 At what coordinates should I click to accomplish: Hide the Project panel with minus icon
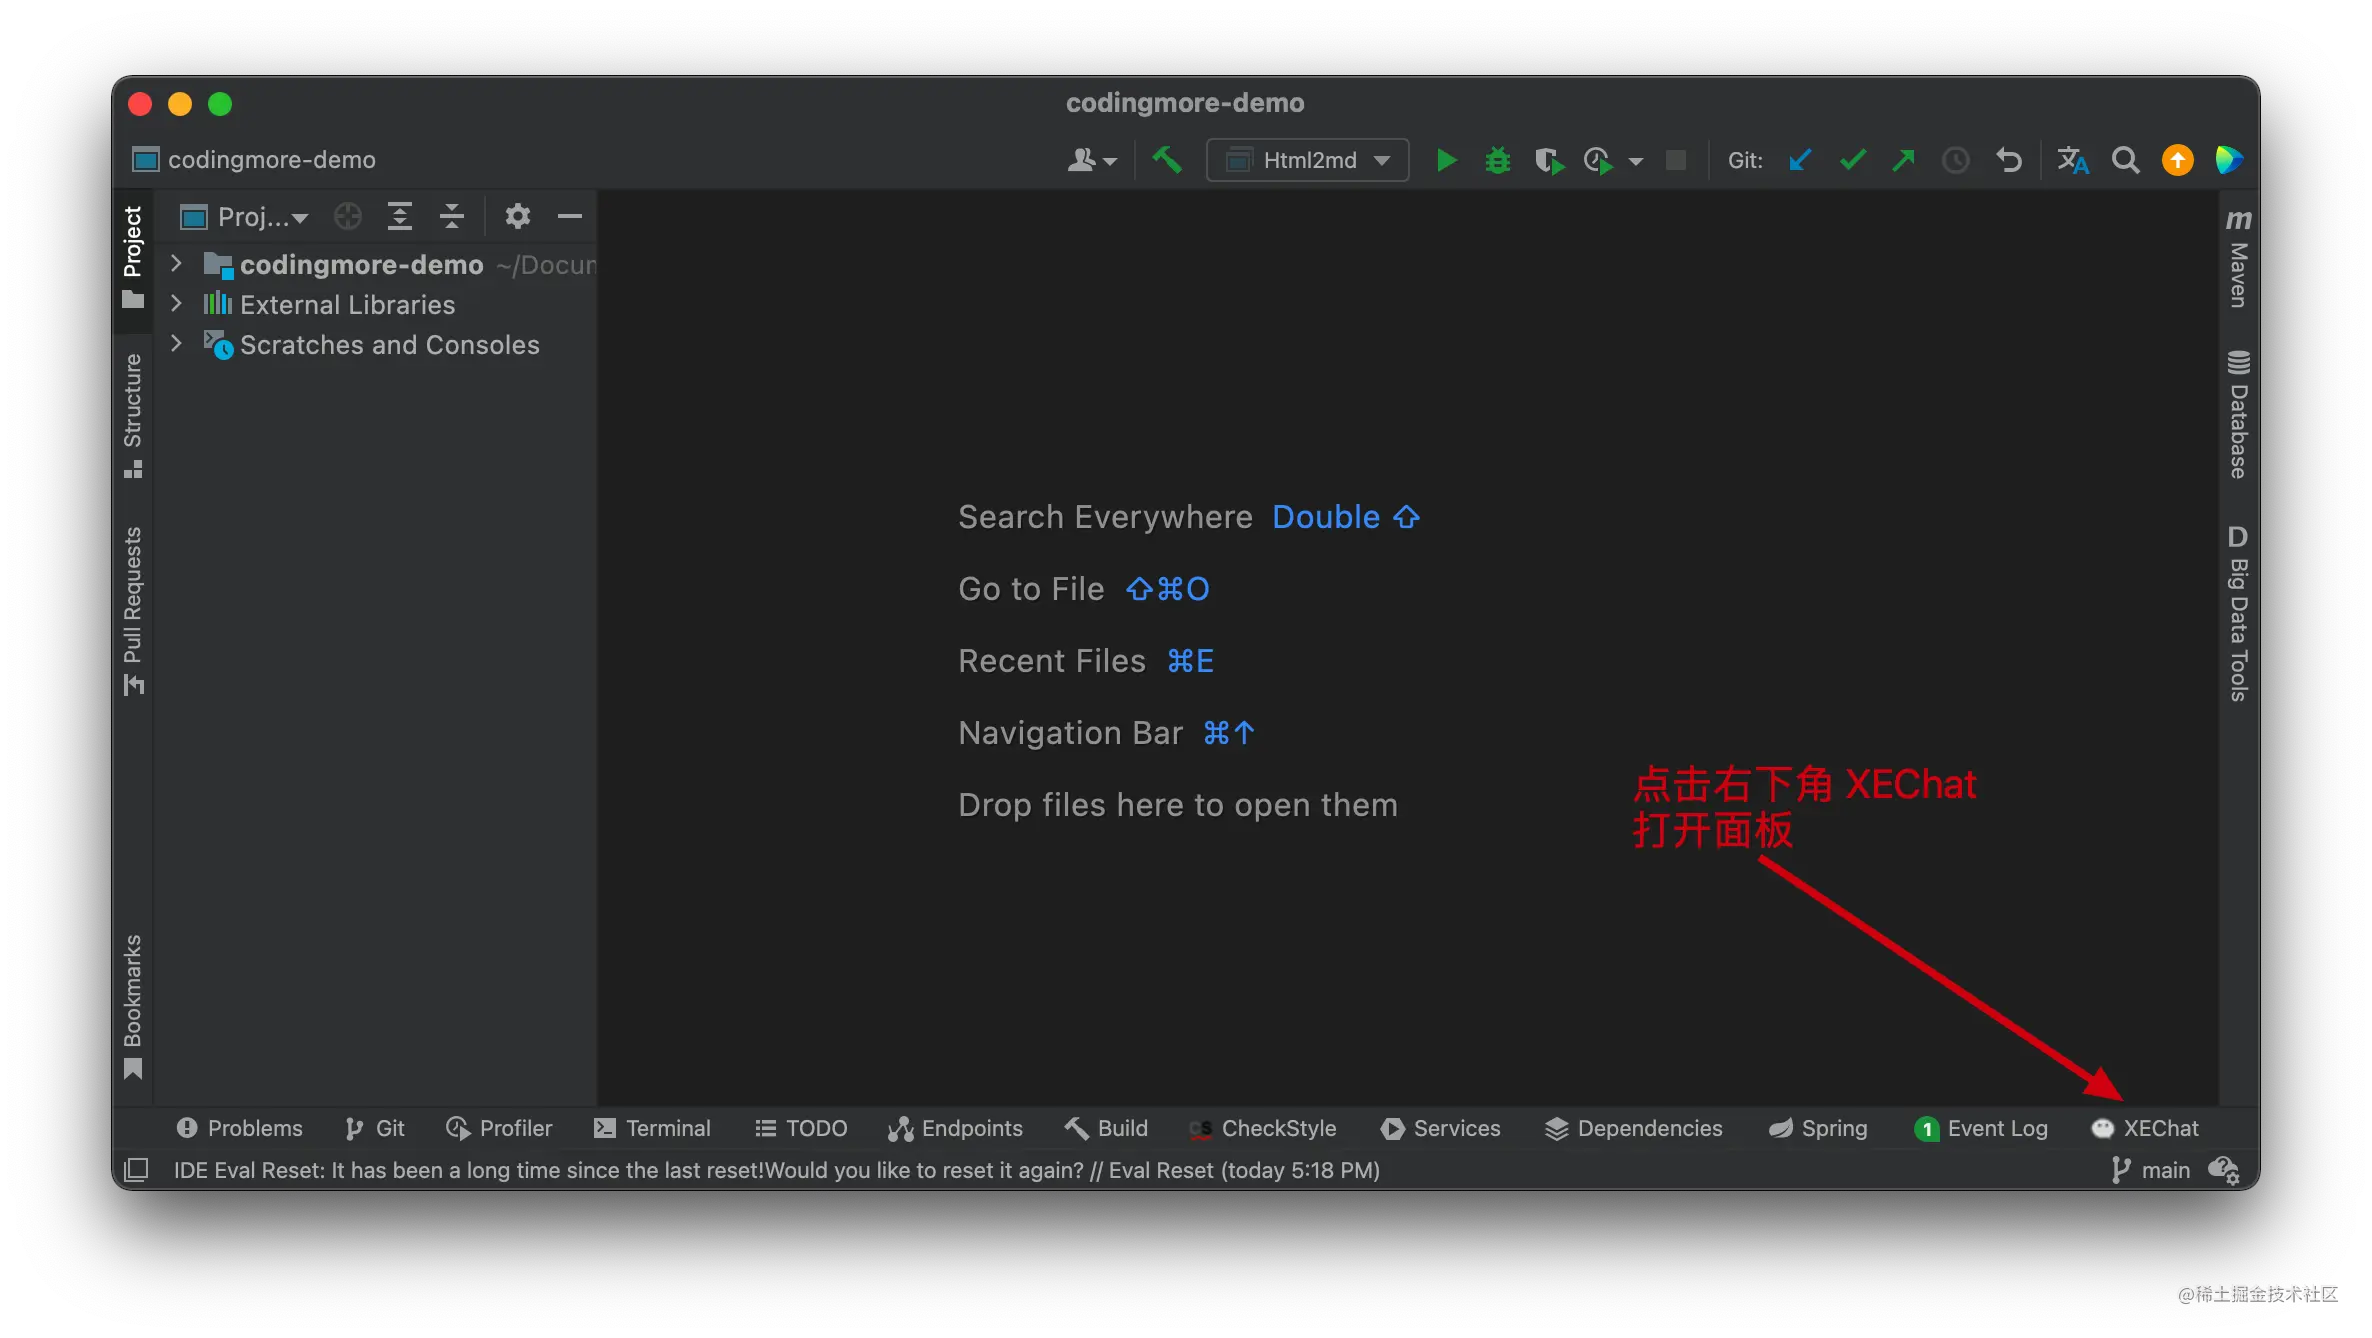(x=570, y=216)
